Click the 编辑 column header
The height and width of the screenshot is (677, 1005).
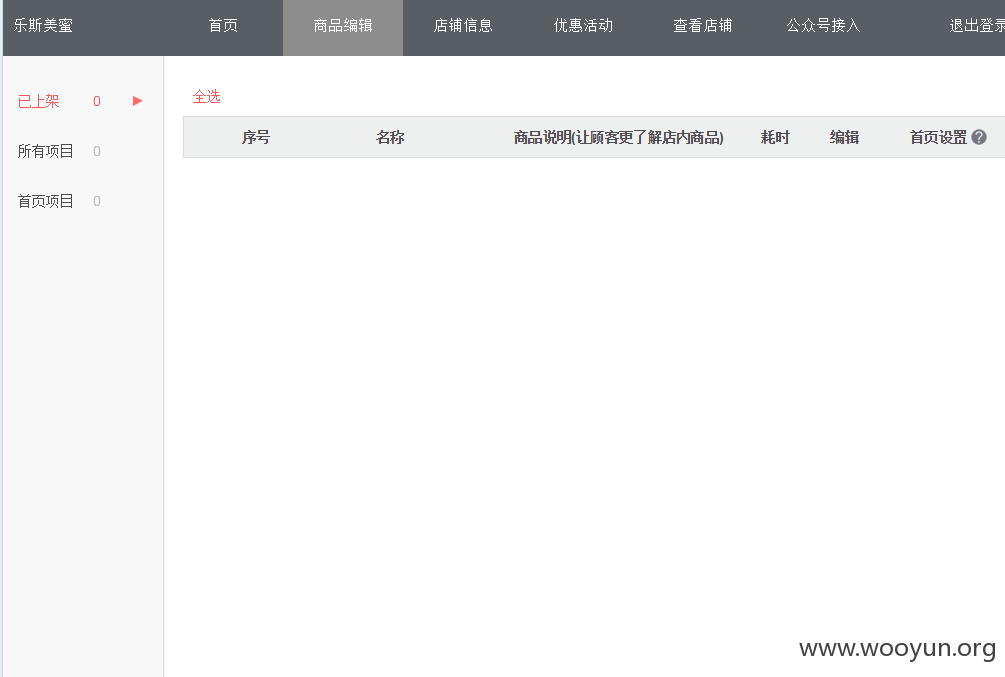click(x=844, y=137)
